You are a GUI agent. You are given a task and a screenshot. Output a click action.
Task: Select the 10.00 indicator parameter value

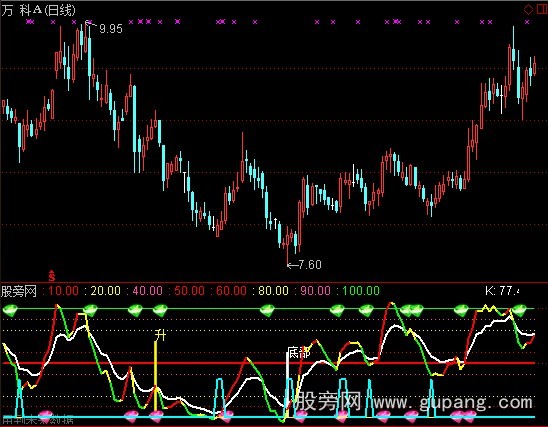63,291
